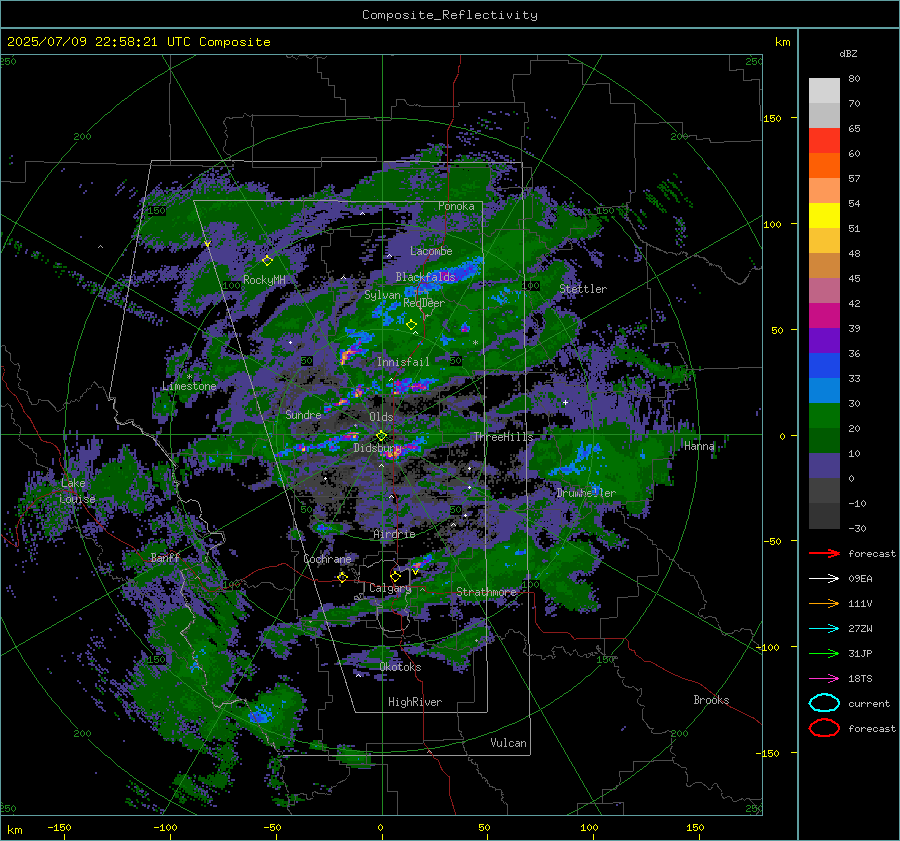Pick the yellow 51-54 dBZ color swatch

pos(824,216)
